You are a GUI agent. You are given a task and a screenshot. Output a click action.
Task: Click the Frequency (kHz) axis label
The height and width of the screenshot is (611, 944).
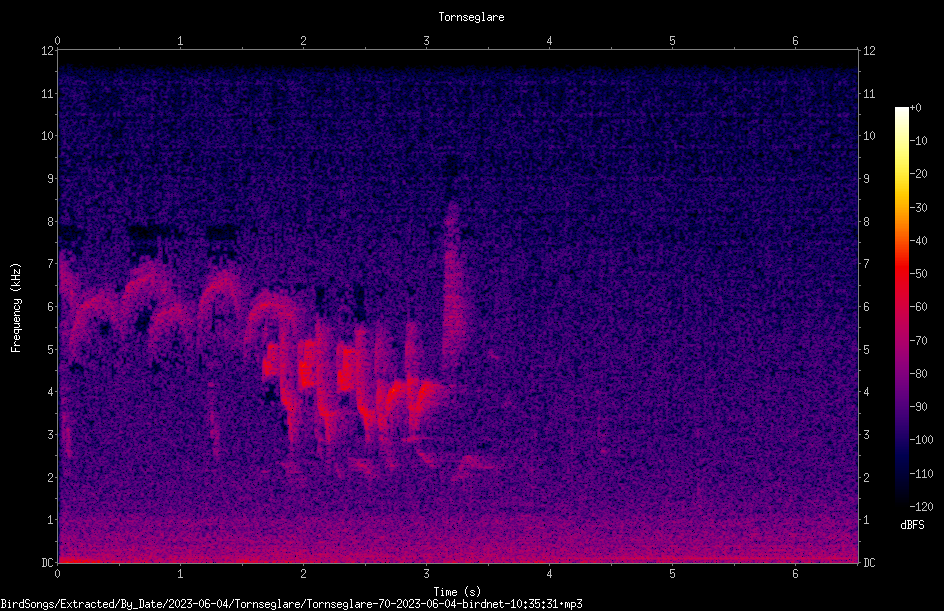click(16, 308)
